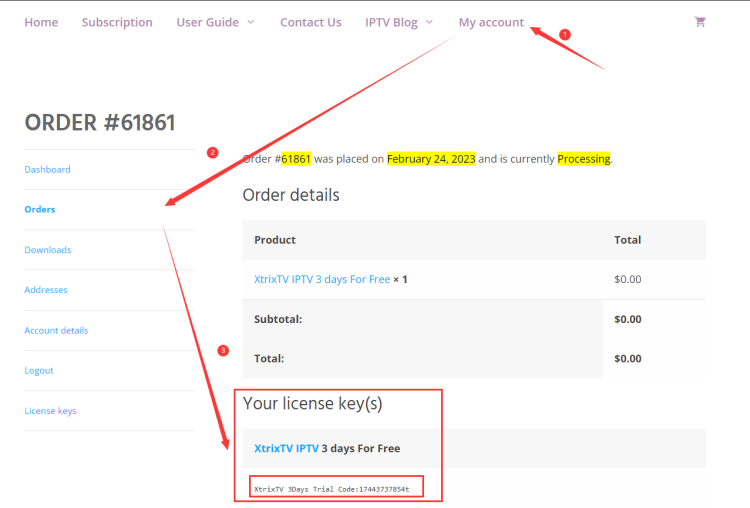Open the License keys sidebar link
This screenshot has width=750, height=508.
50,411
